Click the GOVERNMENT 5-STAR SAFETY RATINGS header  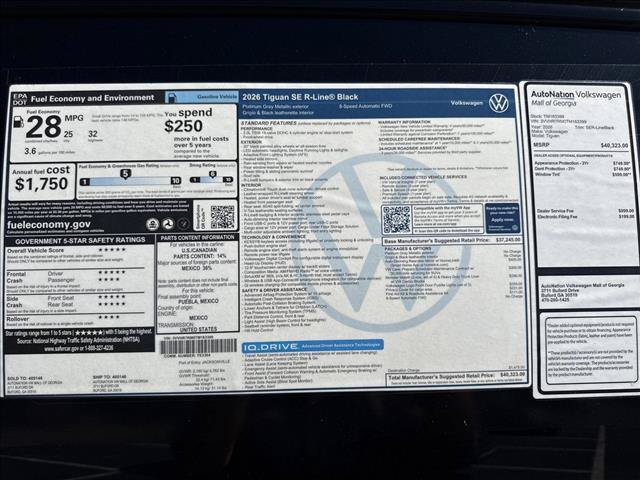80,240
